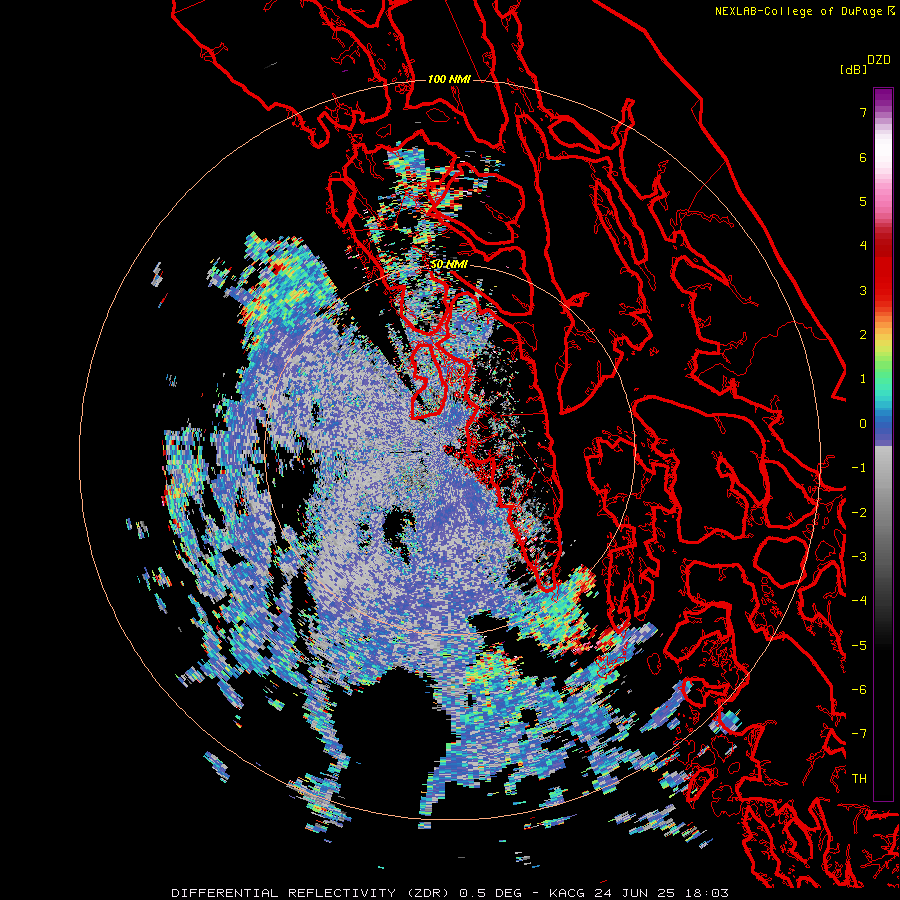900x900 pixels.
Task: Click the DIFFERENTIAL REFLECTIVITY caption text
Action: coord(284,893)
